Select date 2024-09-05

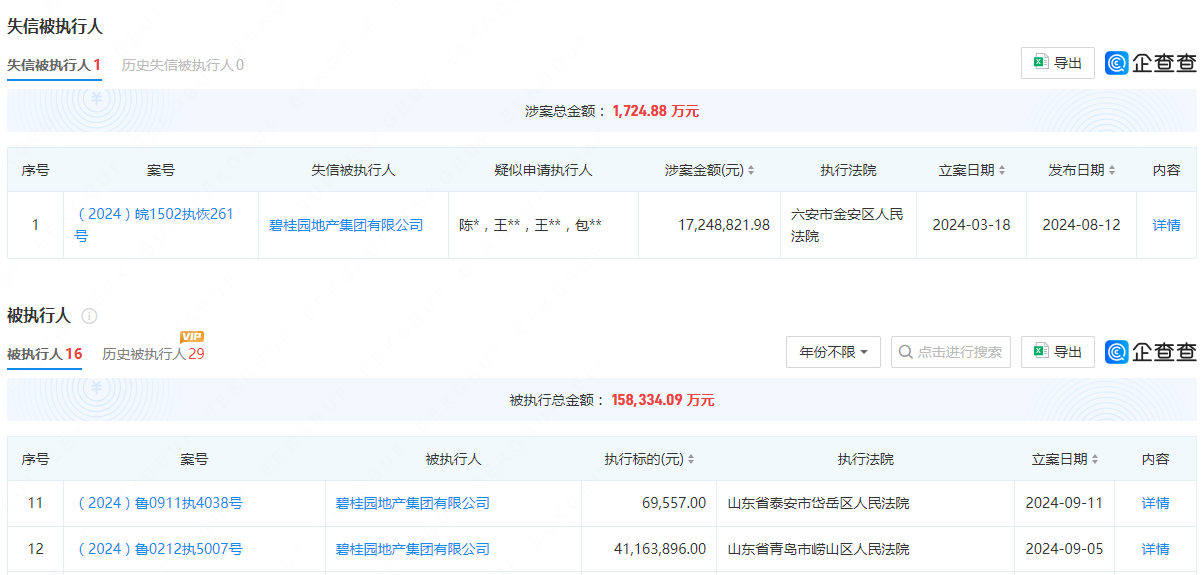click(1064, 549)
